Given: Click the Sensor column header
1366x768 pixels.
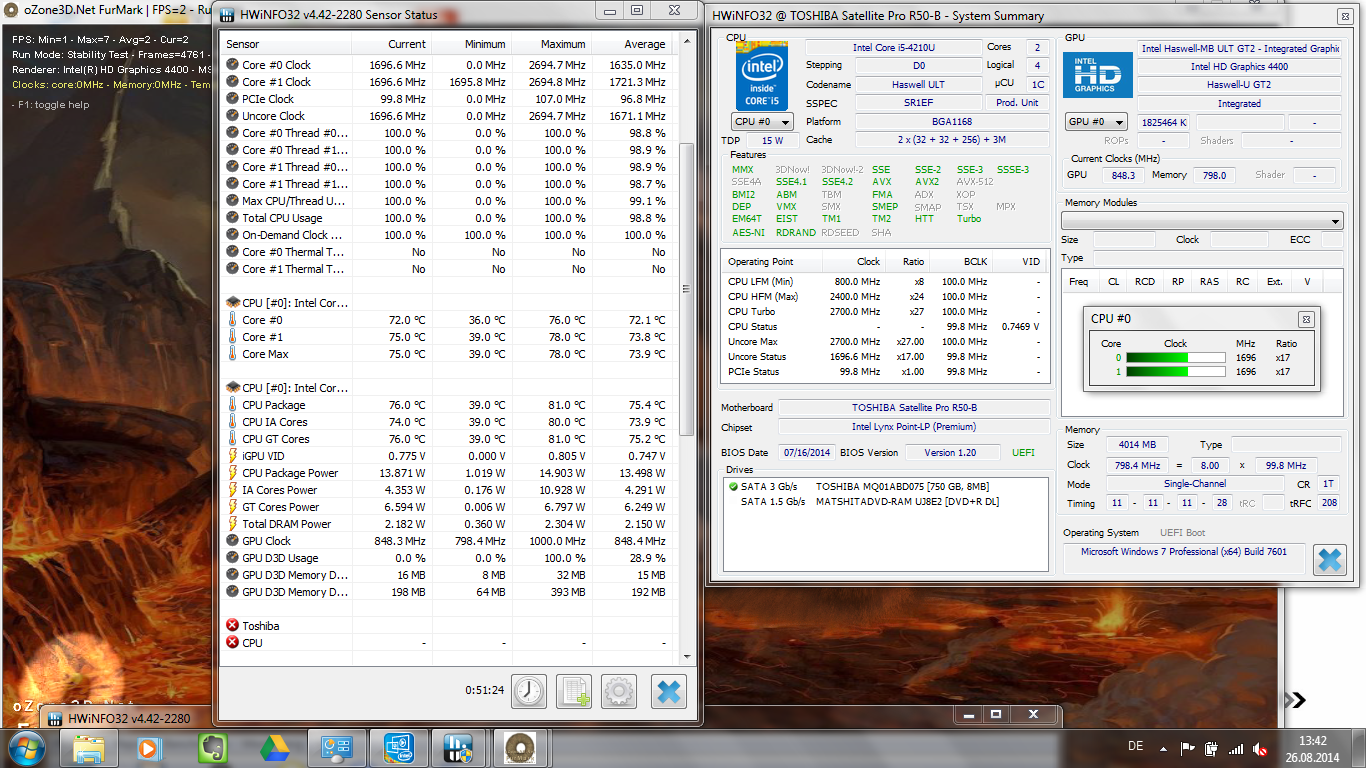Looking at the screenshot, I should (285, 44).
